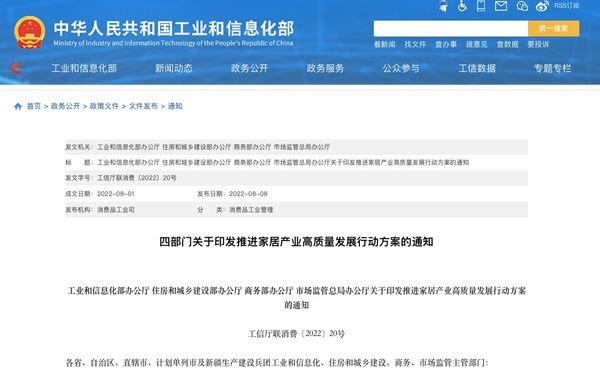This screenshot has width=600, height=373.
Task: Click the 分类 消费品工业管理 value
Action: (251, 210)
